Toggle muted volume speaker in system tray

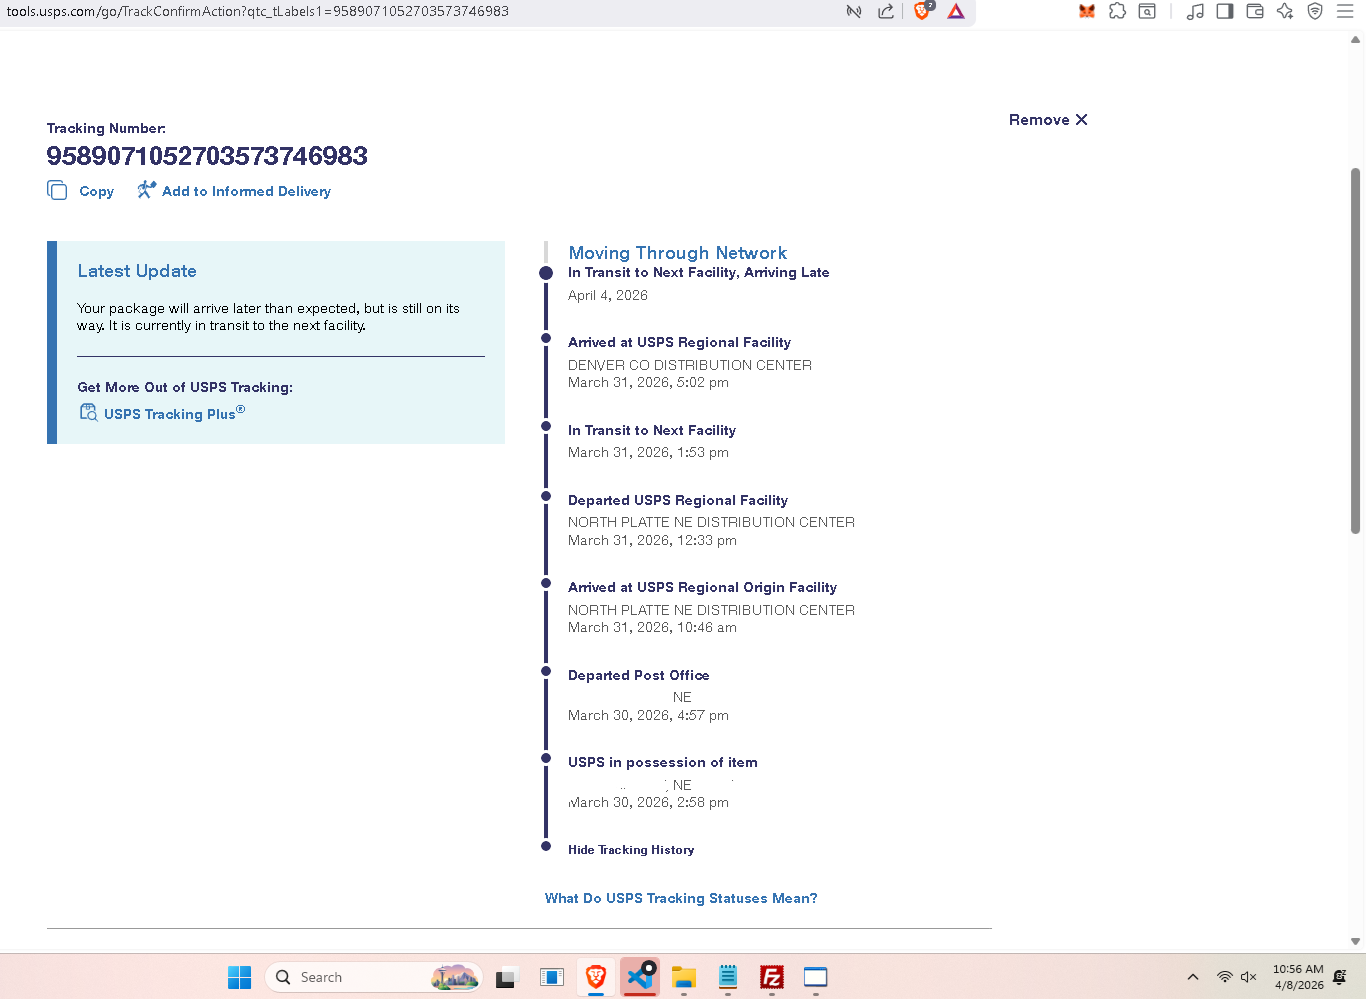[x=1248, y=977]
